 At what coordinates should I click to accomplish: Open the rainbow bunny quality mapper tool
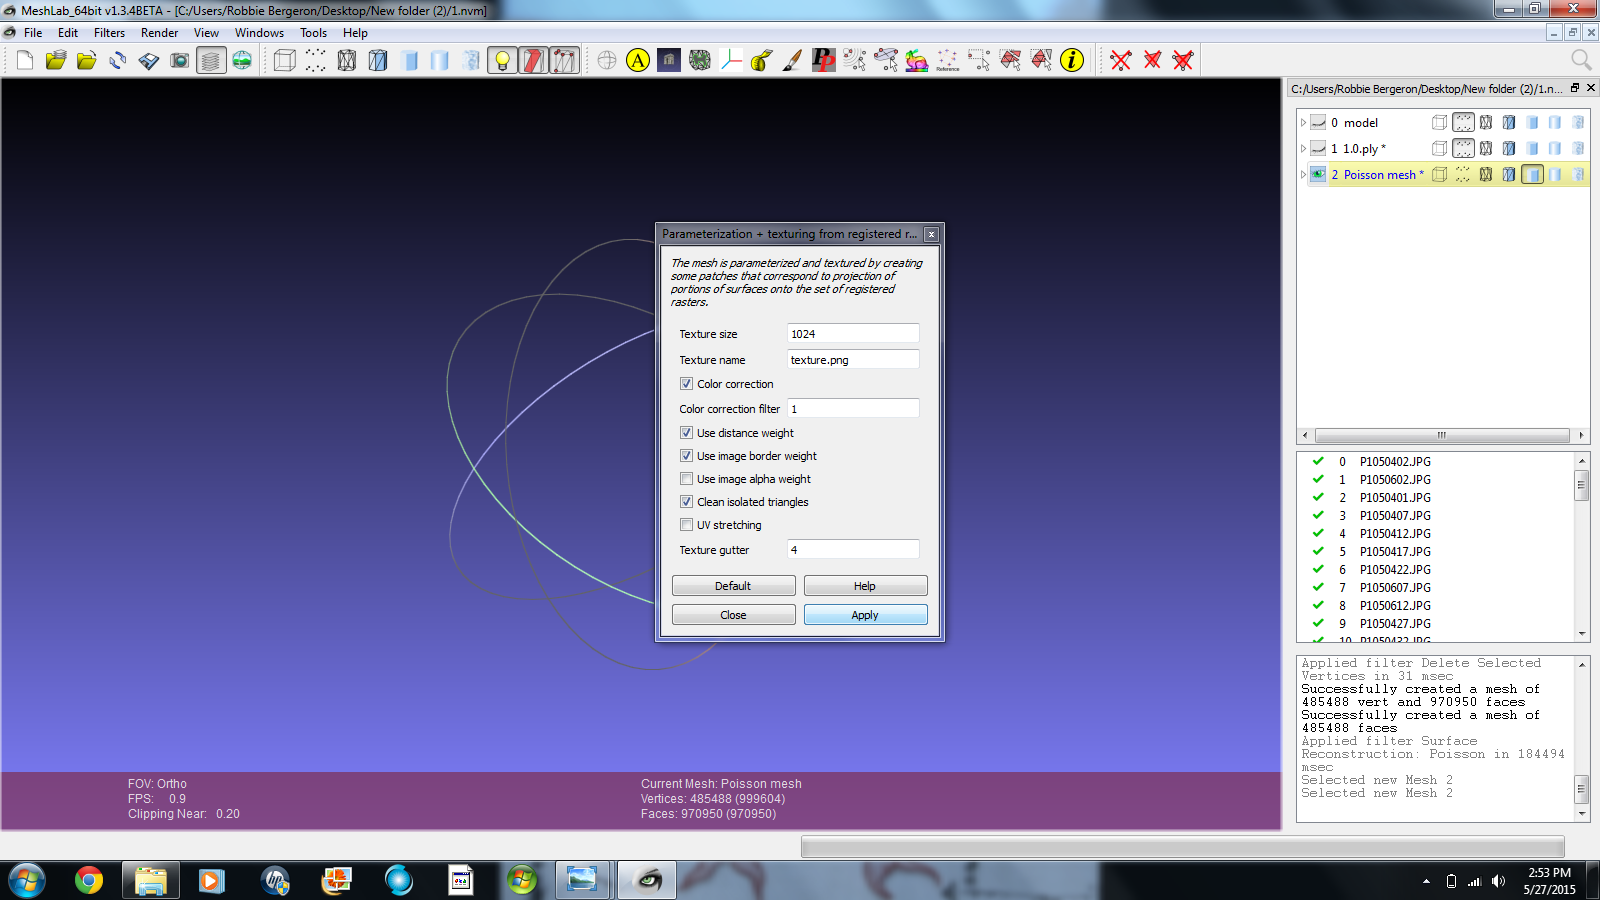[x=917, y=60]
